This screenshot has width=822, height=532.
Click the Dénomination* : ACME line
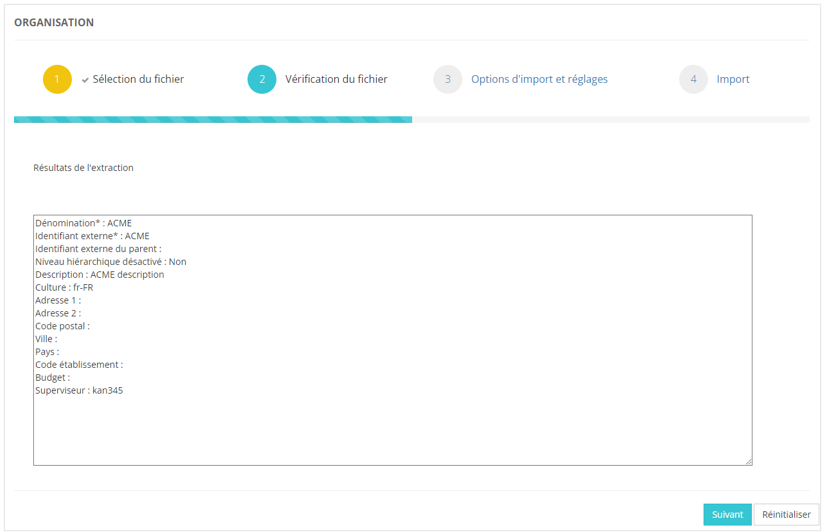83,223
